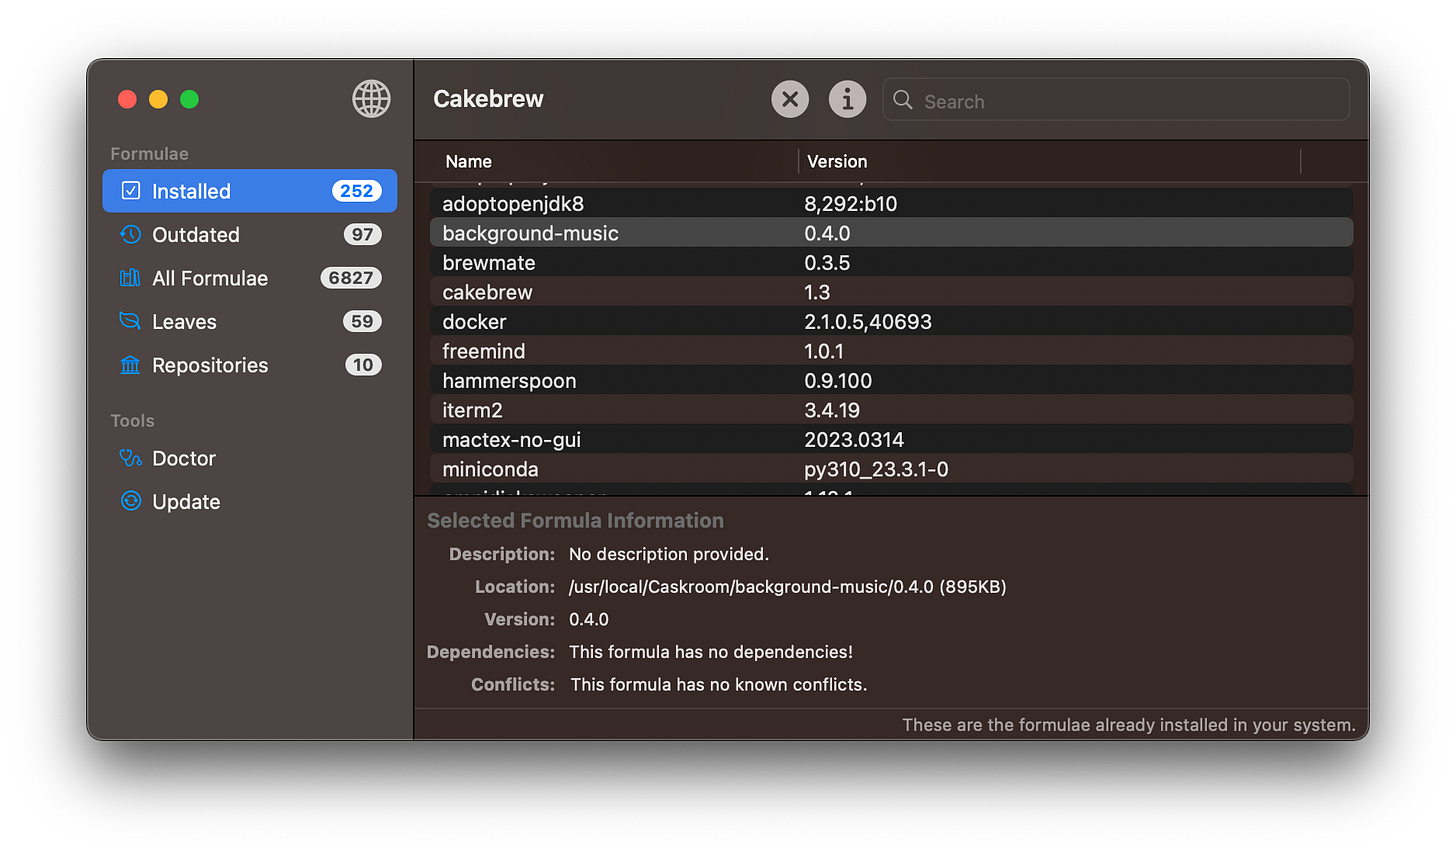Select the adoptopenjdk8 row
This screenshot has width=1456, height=855.
[x=892, y=203]
